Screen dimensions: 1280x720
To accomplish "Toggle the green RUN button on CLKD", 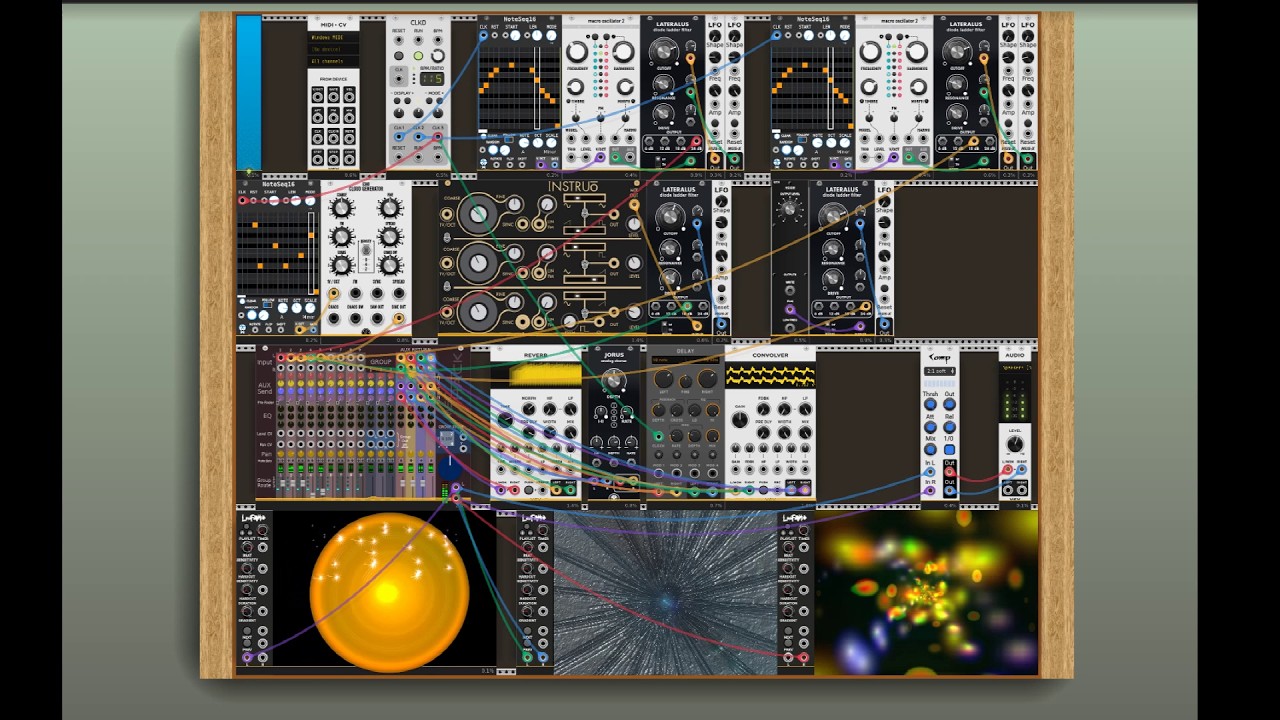I will click(x=418, y=56).
